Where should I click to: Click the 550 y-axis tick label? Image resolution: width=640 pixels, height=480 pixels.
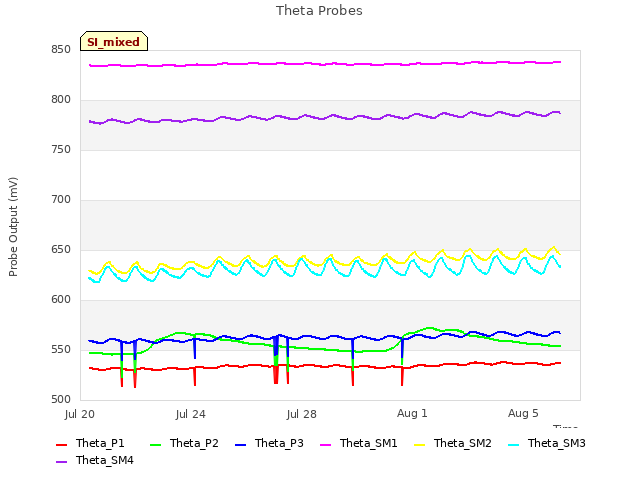point(61,350)
